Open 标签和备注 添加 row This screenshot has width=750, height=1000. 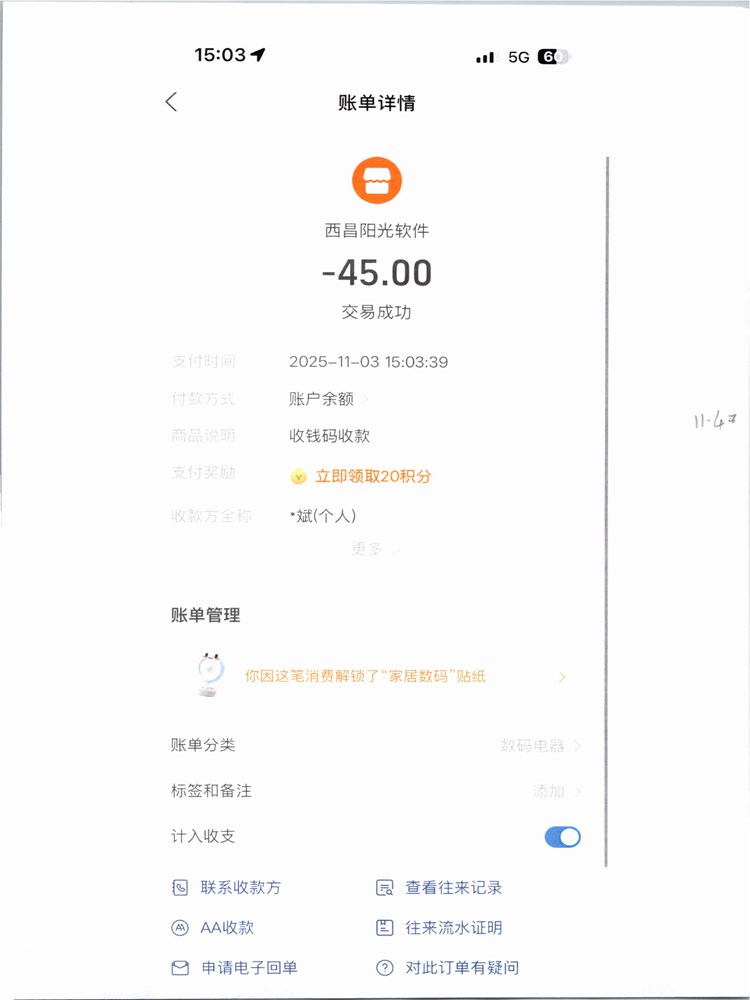(x=555, y=791)
